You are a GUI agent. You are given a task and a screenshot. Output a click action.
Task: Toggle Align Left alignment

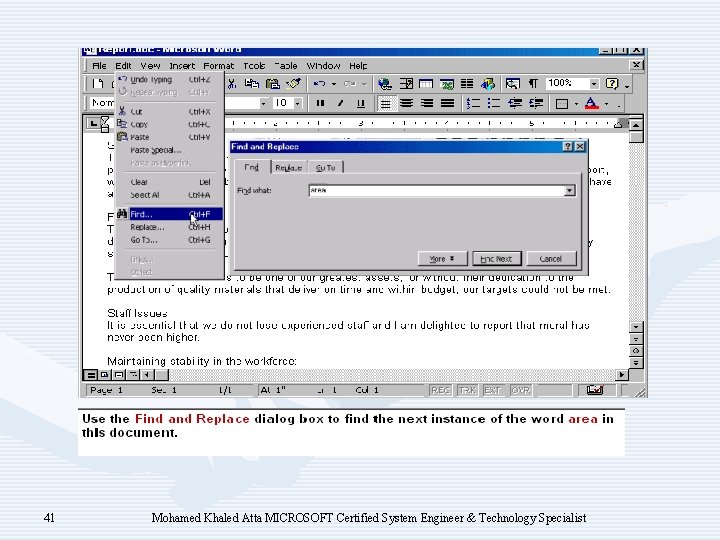coord(385,104)
